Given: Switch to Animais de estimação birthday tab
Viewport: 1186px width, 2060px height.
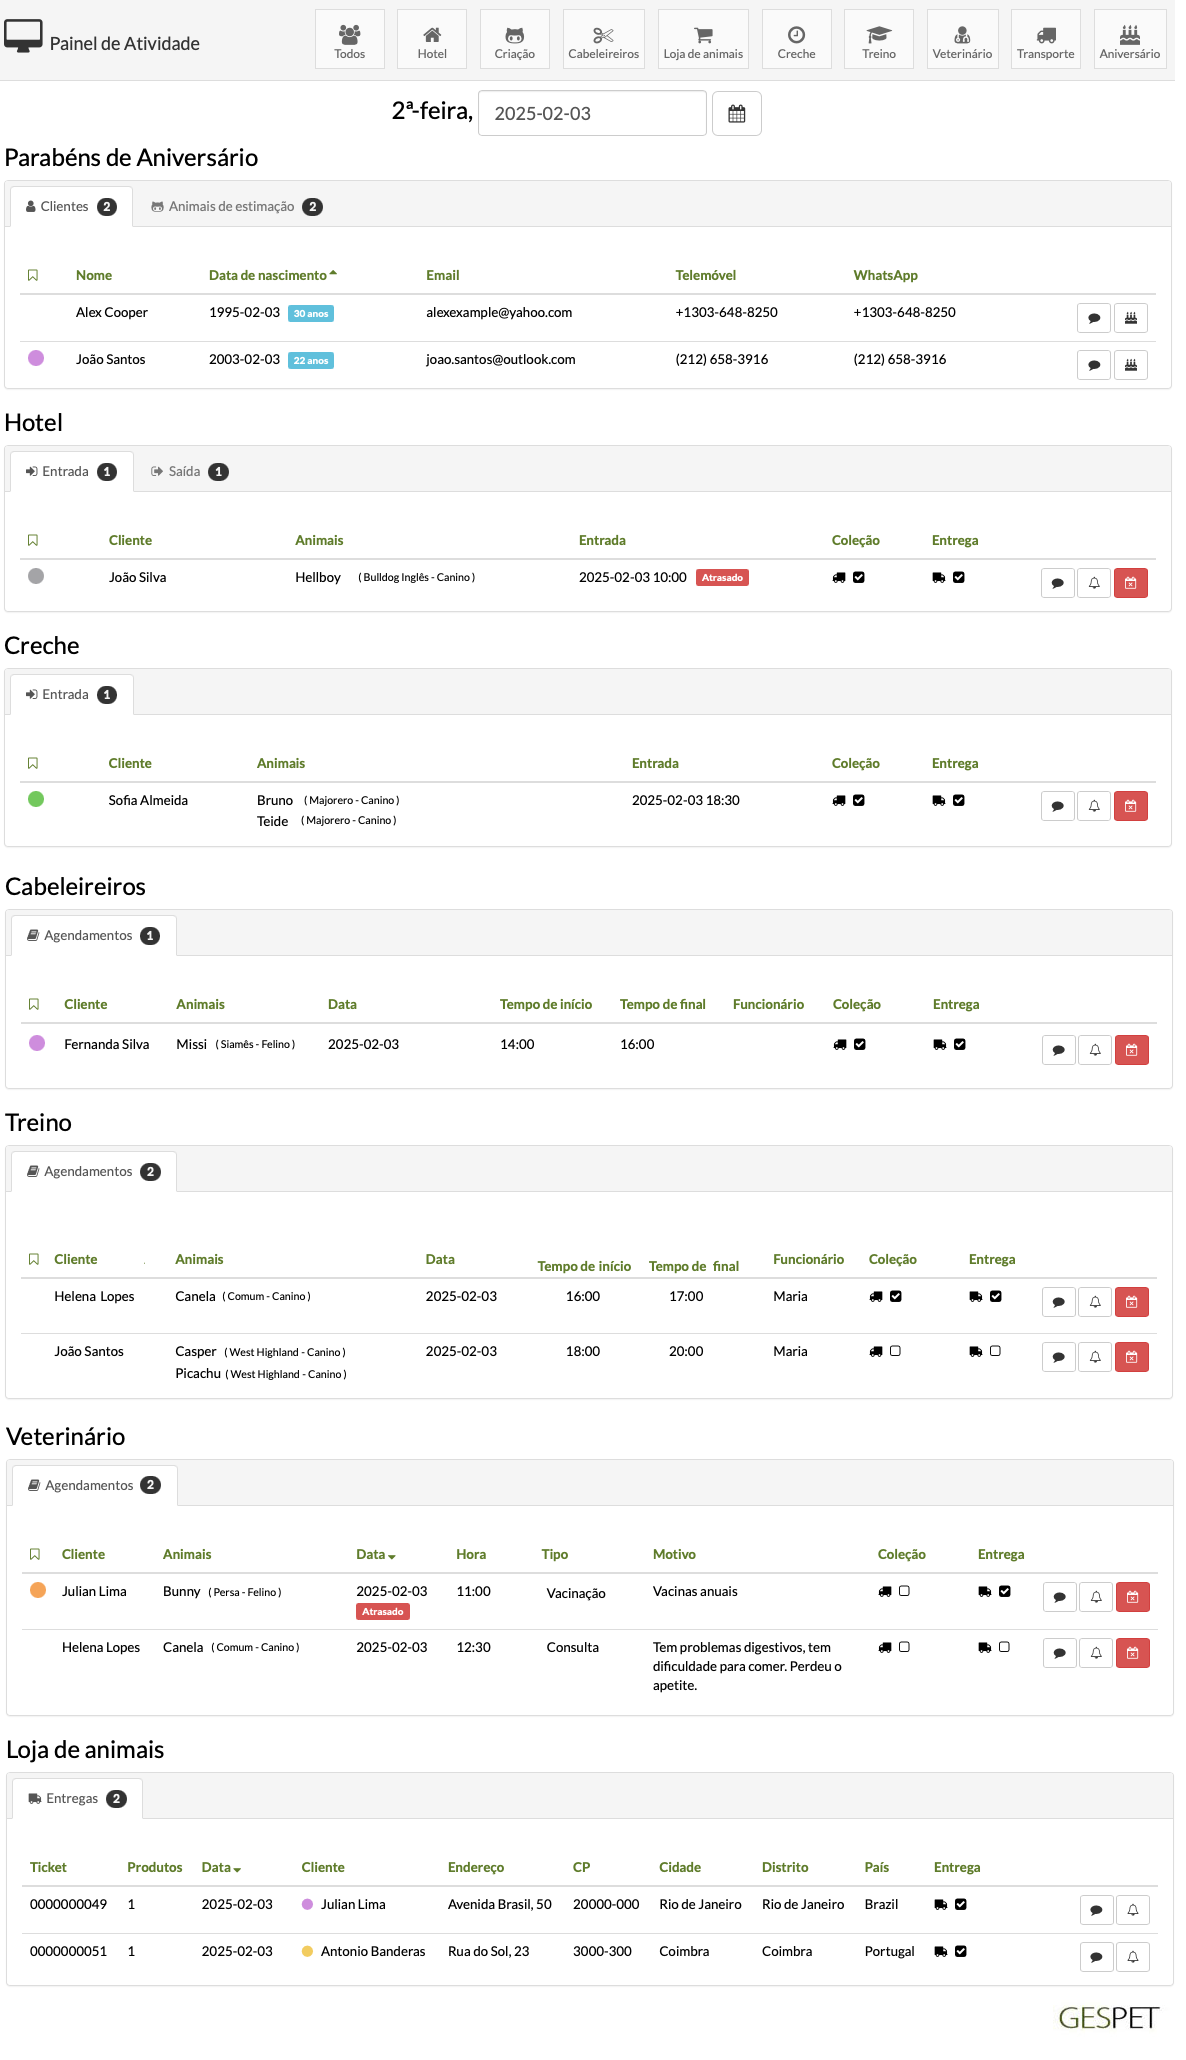Looking at the screenshot, I should (235, 207).
